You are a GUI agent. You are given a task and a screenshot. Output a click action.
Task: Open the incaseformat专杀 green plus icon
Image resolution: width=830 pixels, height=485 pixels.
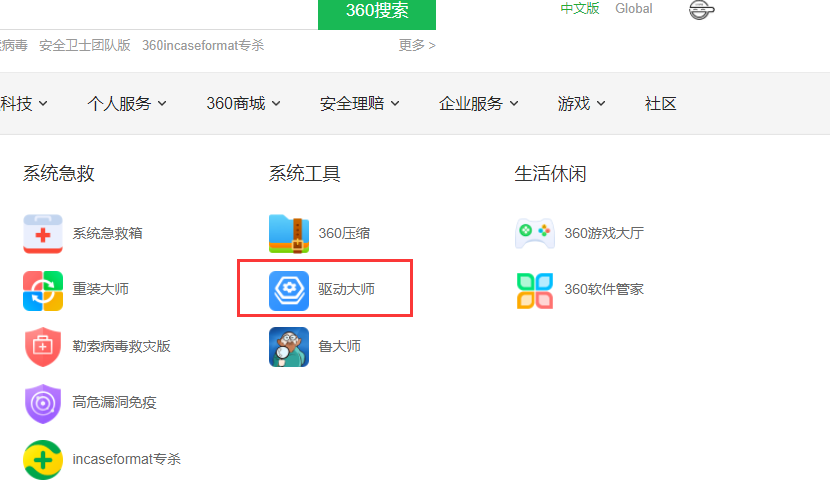[43, 459]
